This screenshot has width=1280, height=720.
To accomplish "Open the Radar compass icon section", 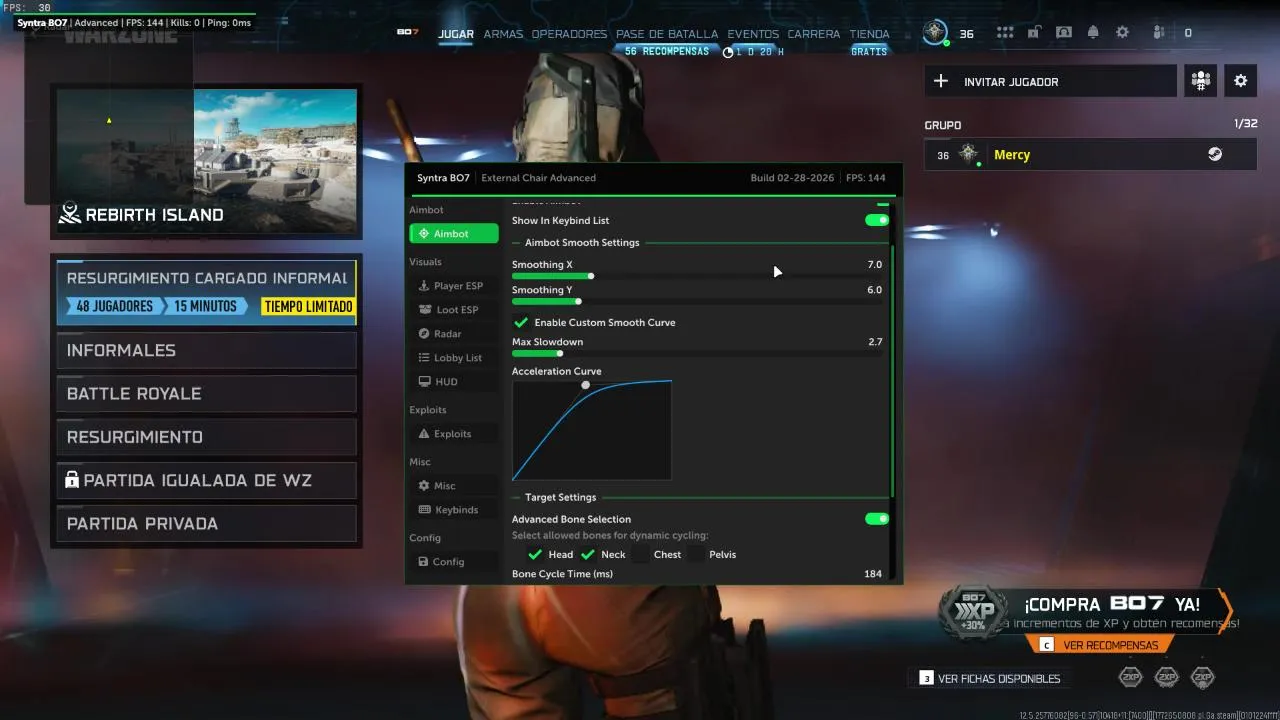I will point(424,334).
